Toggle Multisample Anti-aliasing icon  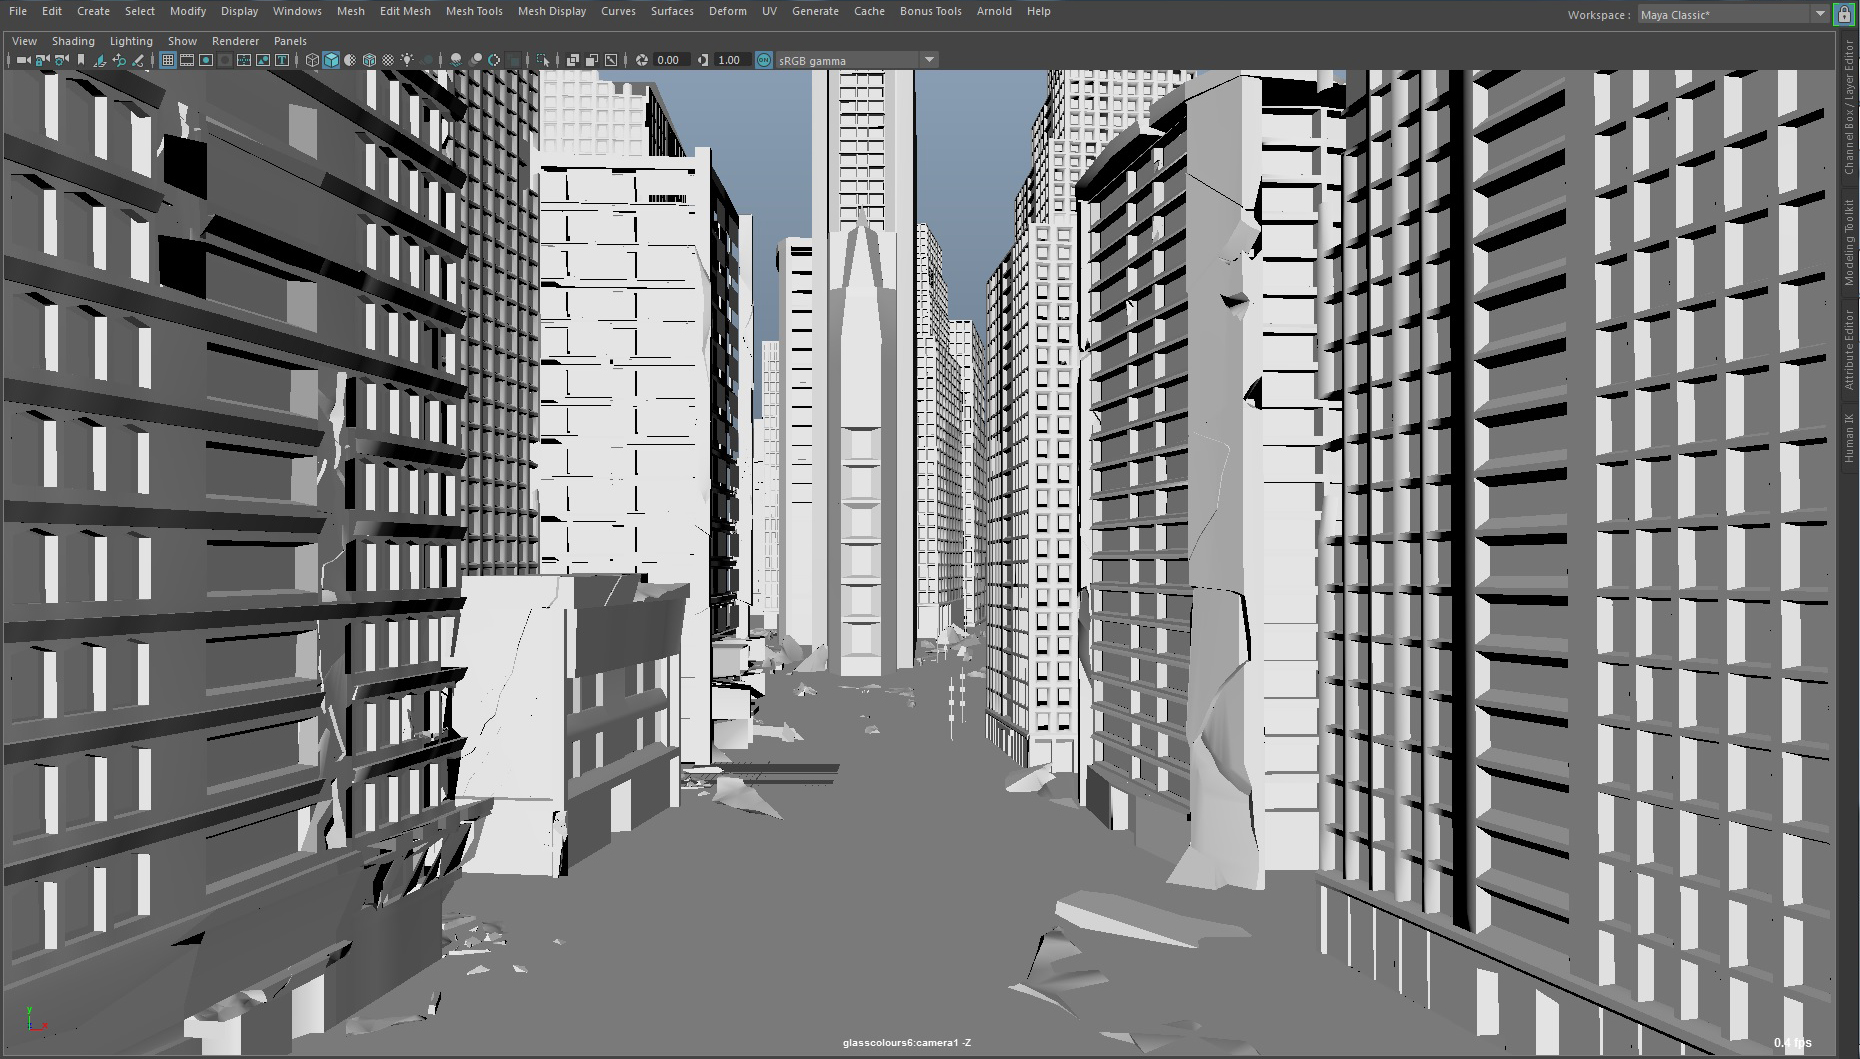[x=494, y=60]
